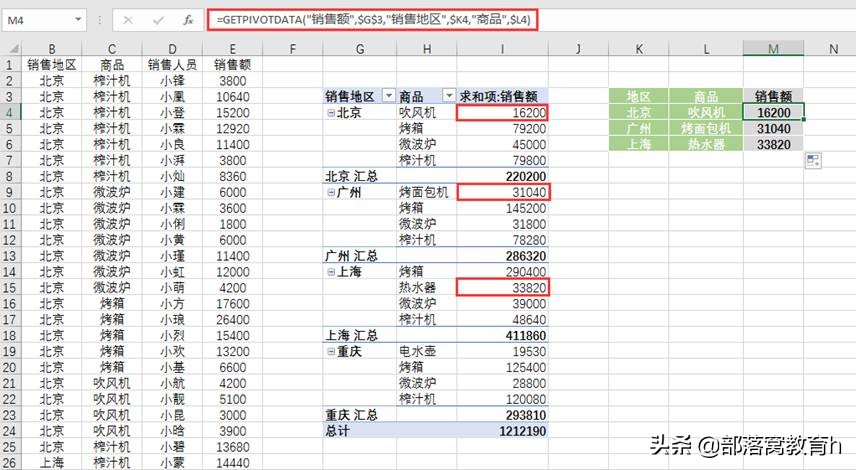The width and height of the screenshot is (856, 470).
Task: Select pivot value 145200 for 广州 烤箱
Action: (502, 208)
